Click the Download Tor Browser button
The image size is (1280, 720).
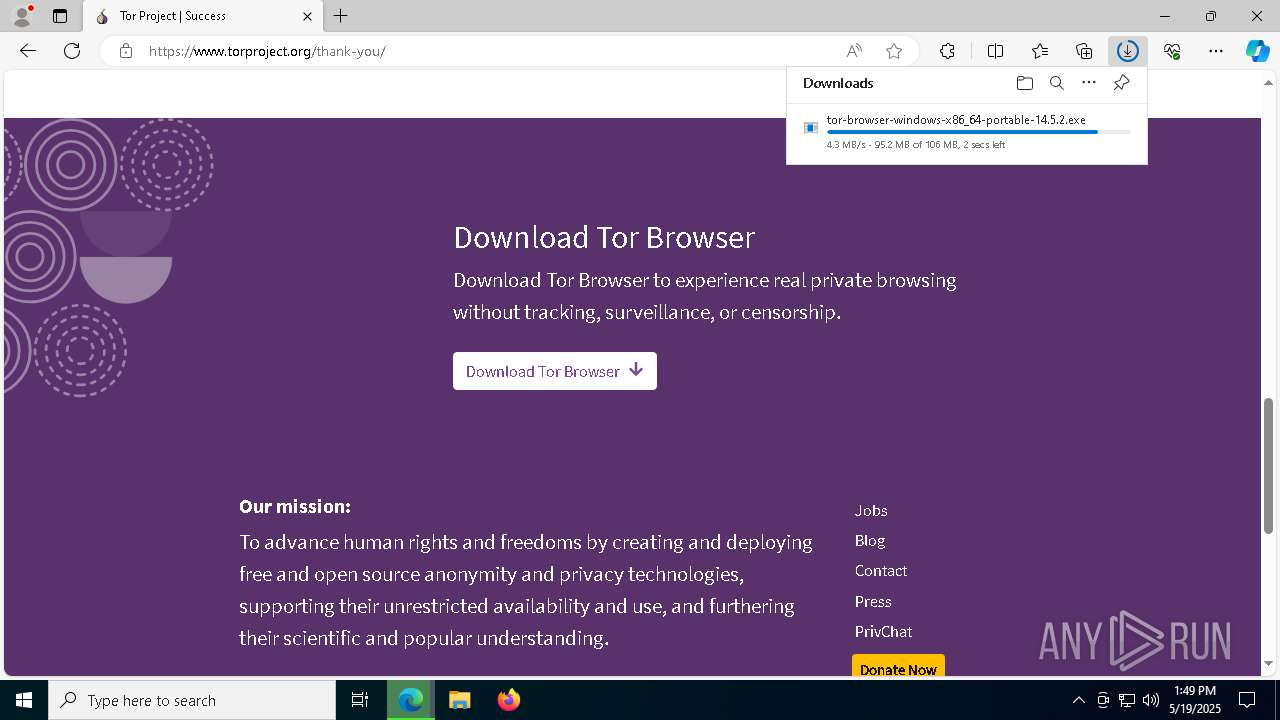[555, 371]
